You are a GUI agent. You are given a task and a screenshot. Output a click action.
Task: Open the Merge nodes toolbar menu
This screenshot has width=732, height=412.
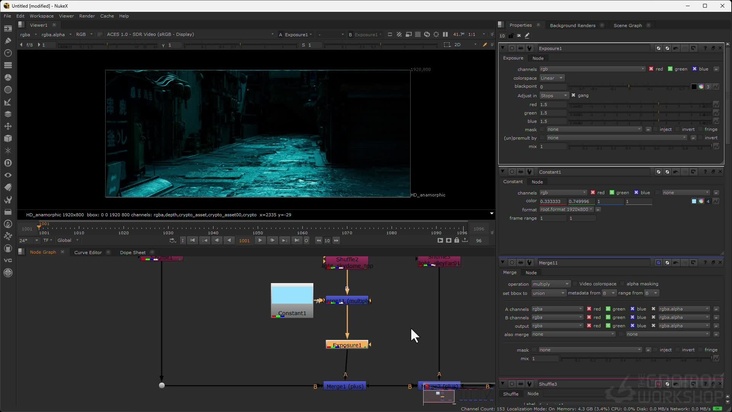coord(8,114)
